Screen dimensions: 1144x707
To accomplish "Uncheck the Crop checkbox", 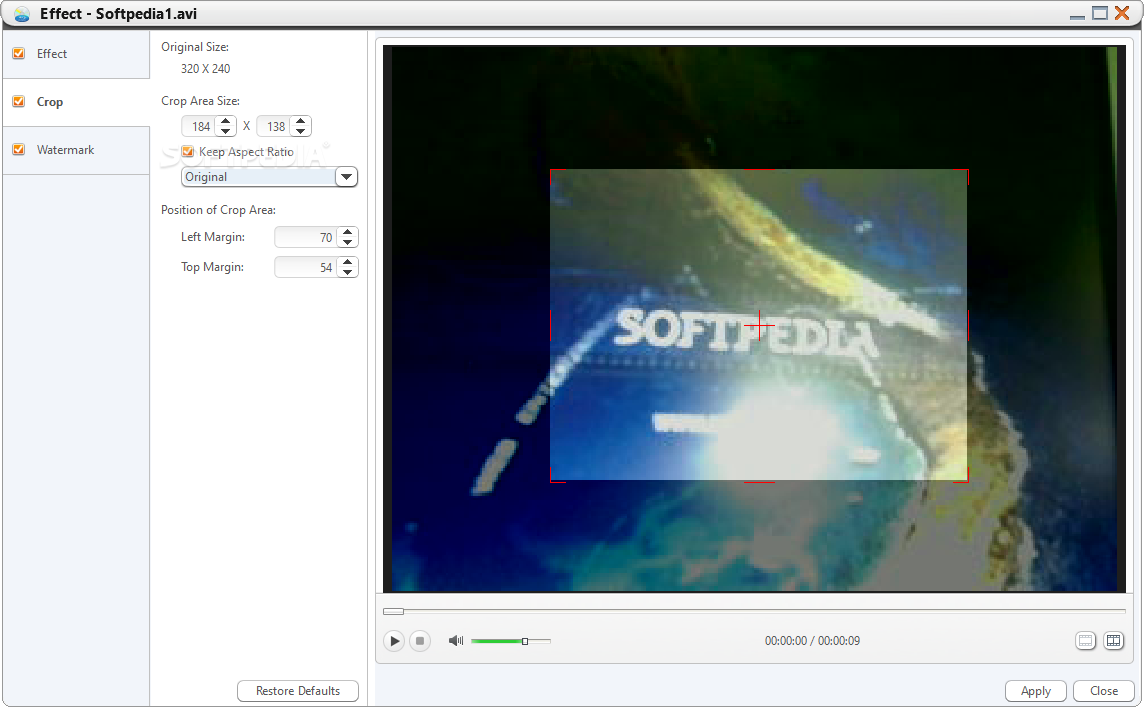I will (19, 101).
